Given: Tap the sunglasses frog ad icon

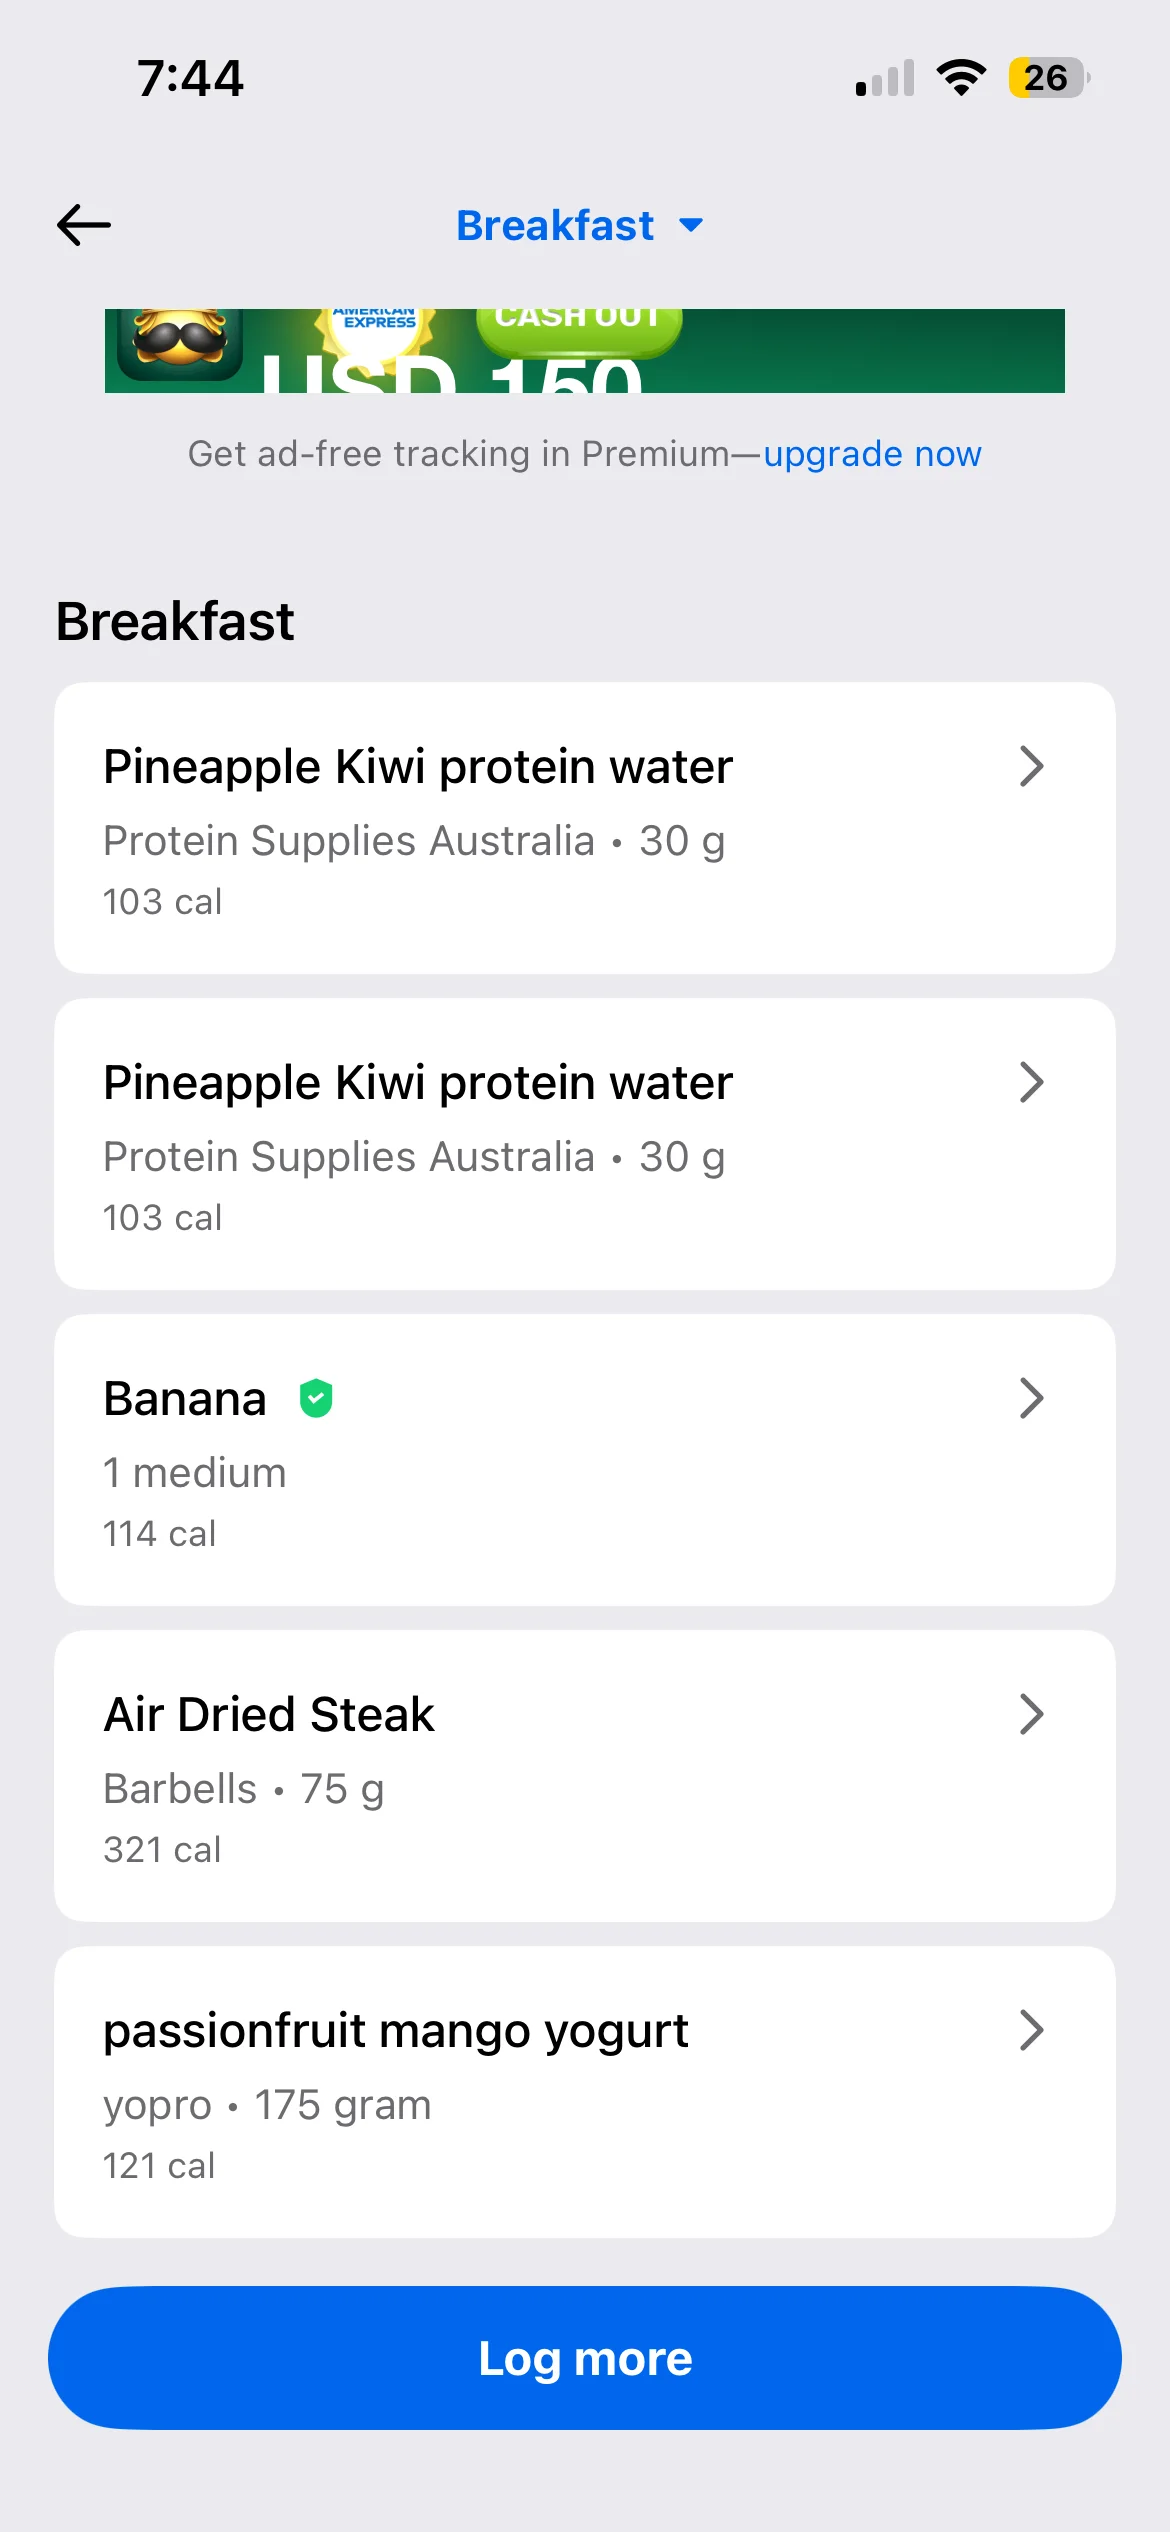Looking at the screenshot, I should [x=180, y=342].
